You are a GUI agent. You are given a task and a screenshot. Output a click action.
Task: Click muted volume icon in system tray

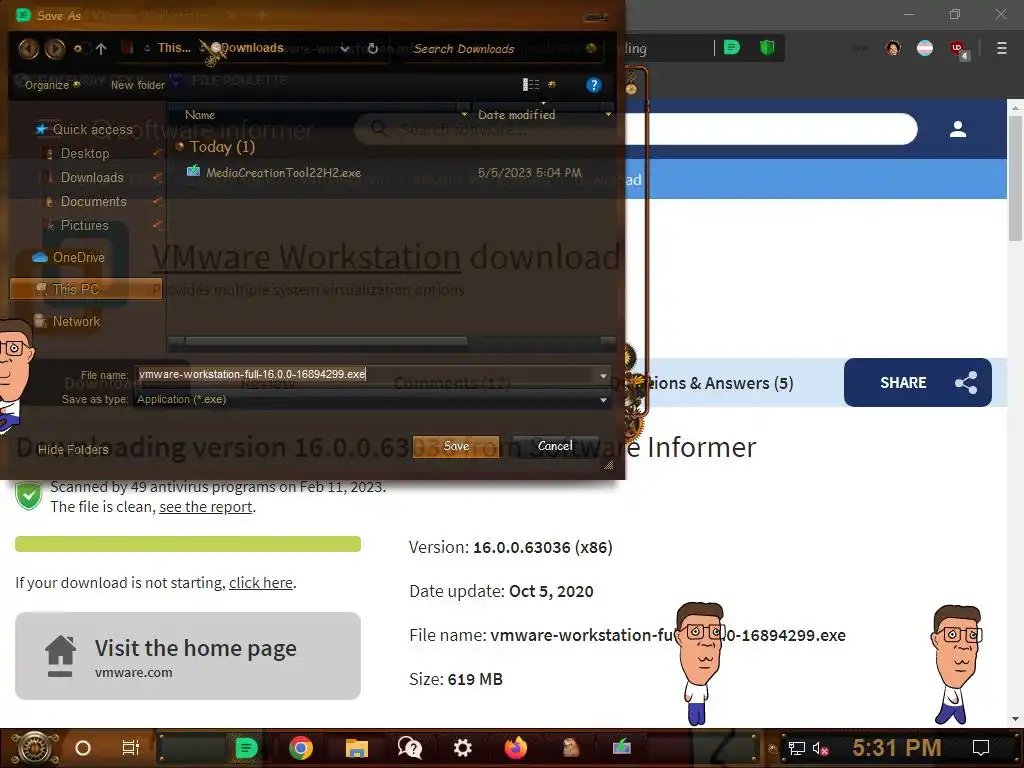click(x=820, y=748)
